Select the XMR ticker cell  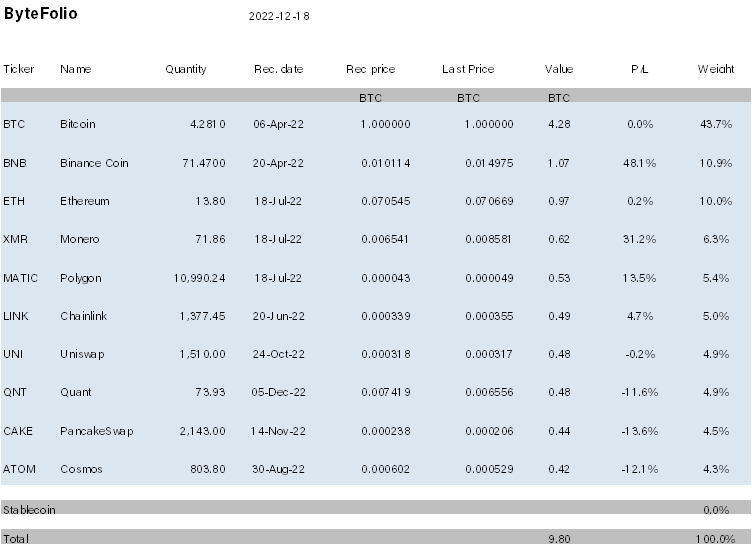(x=15, y=239)
